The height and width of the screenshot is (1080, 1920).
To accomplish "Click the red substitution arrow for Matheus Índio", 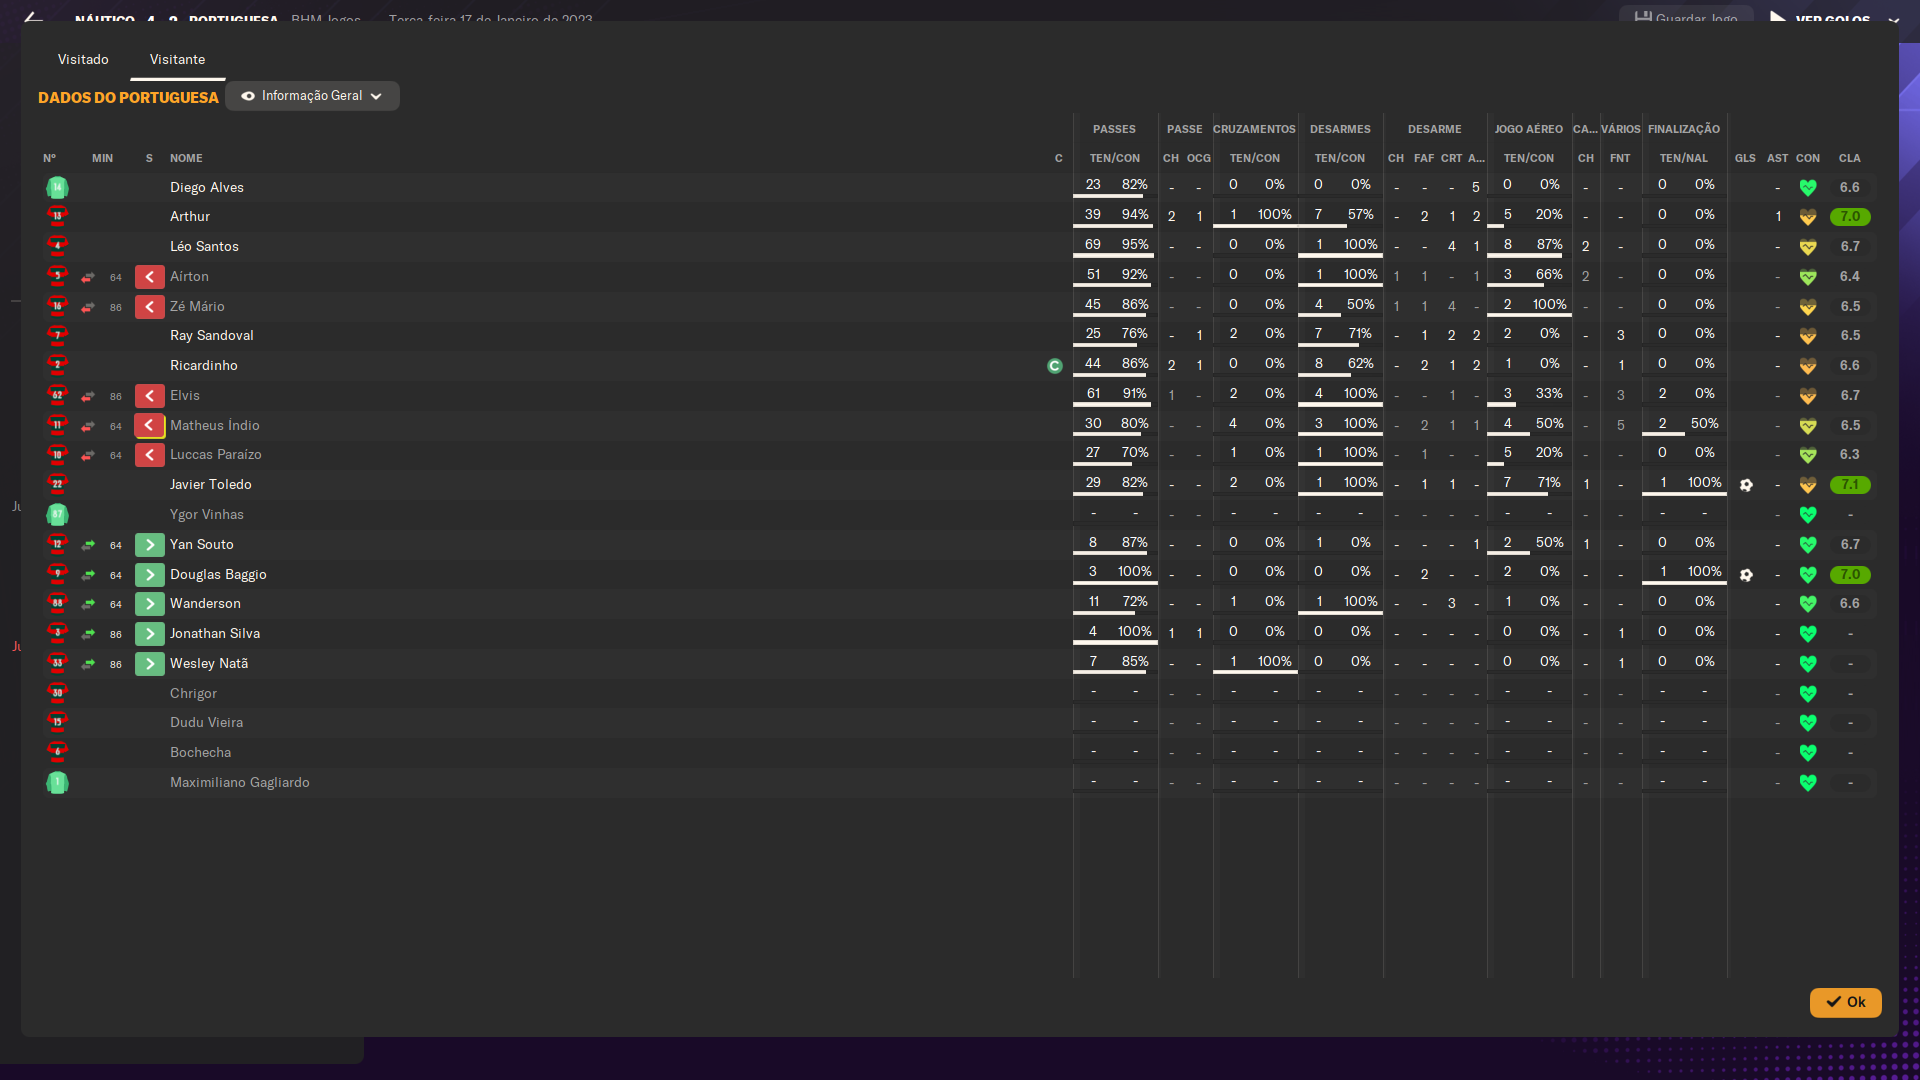I will click(150, 426).
